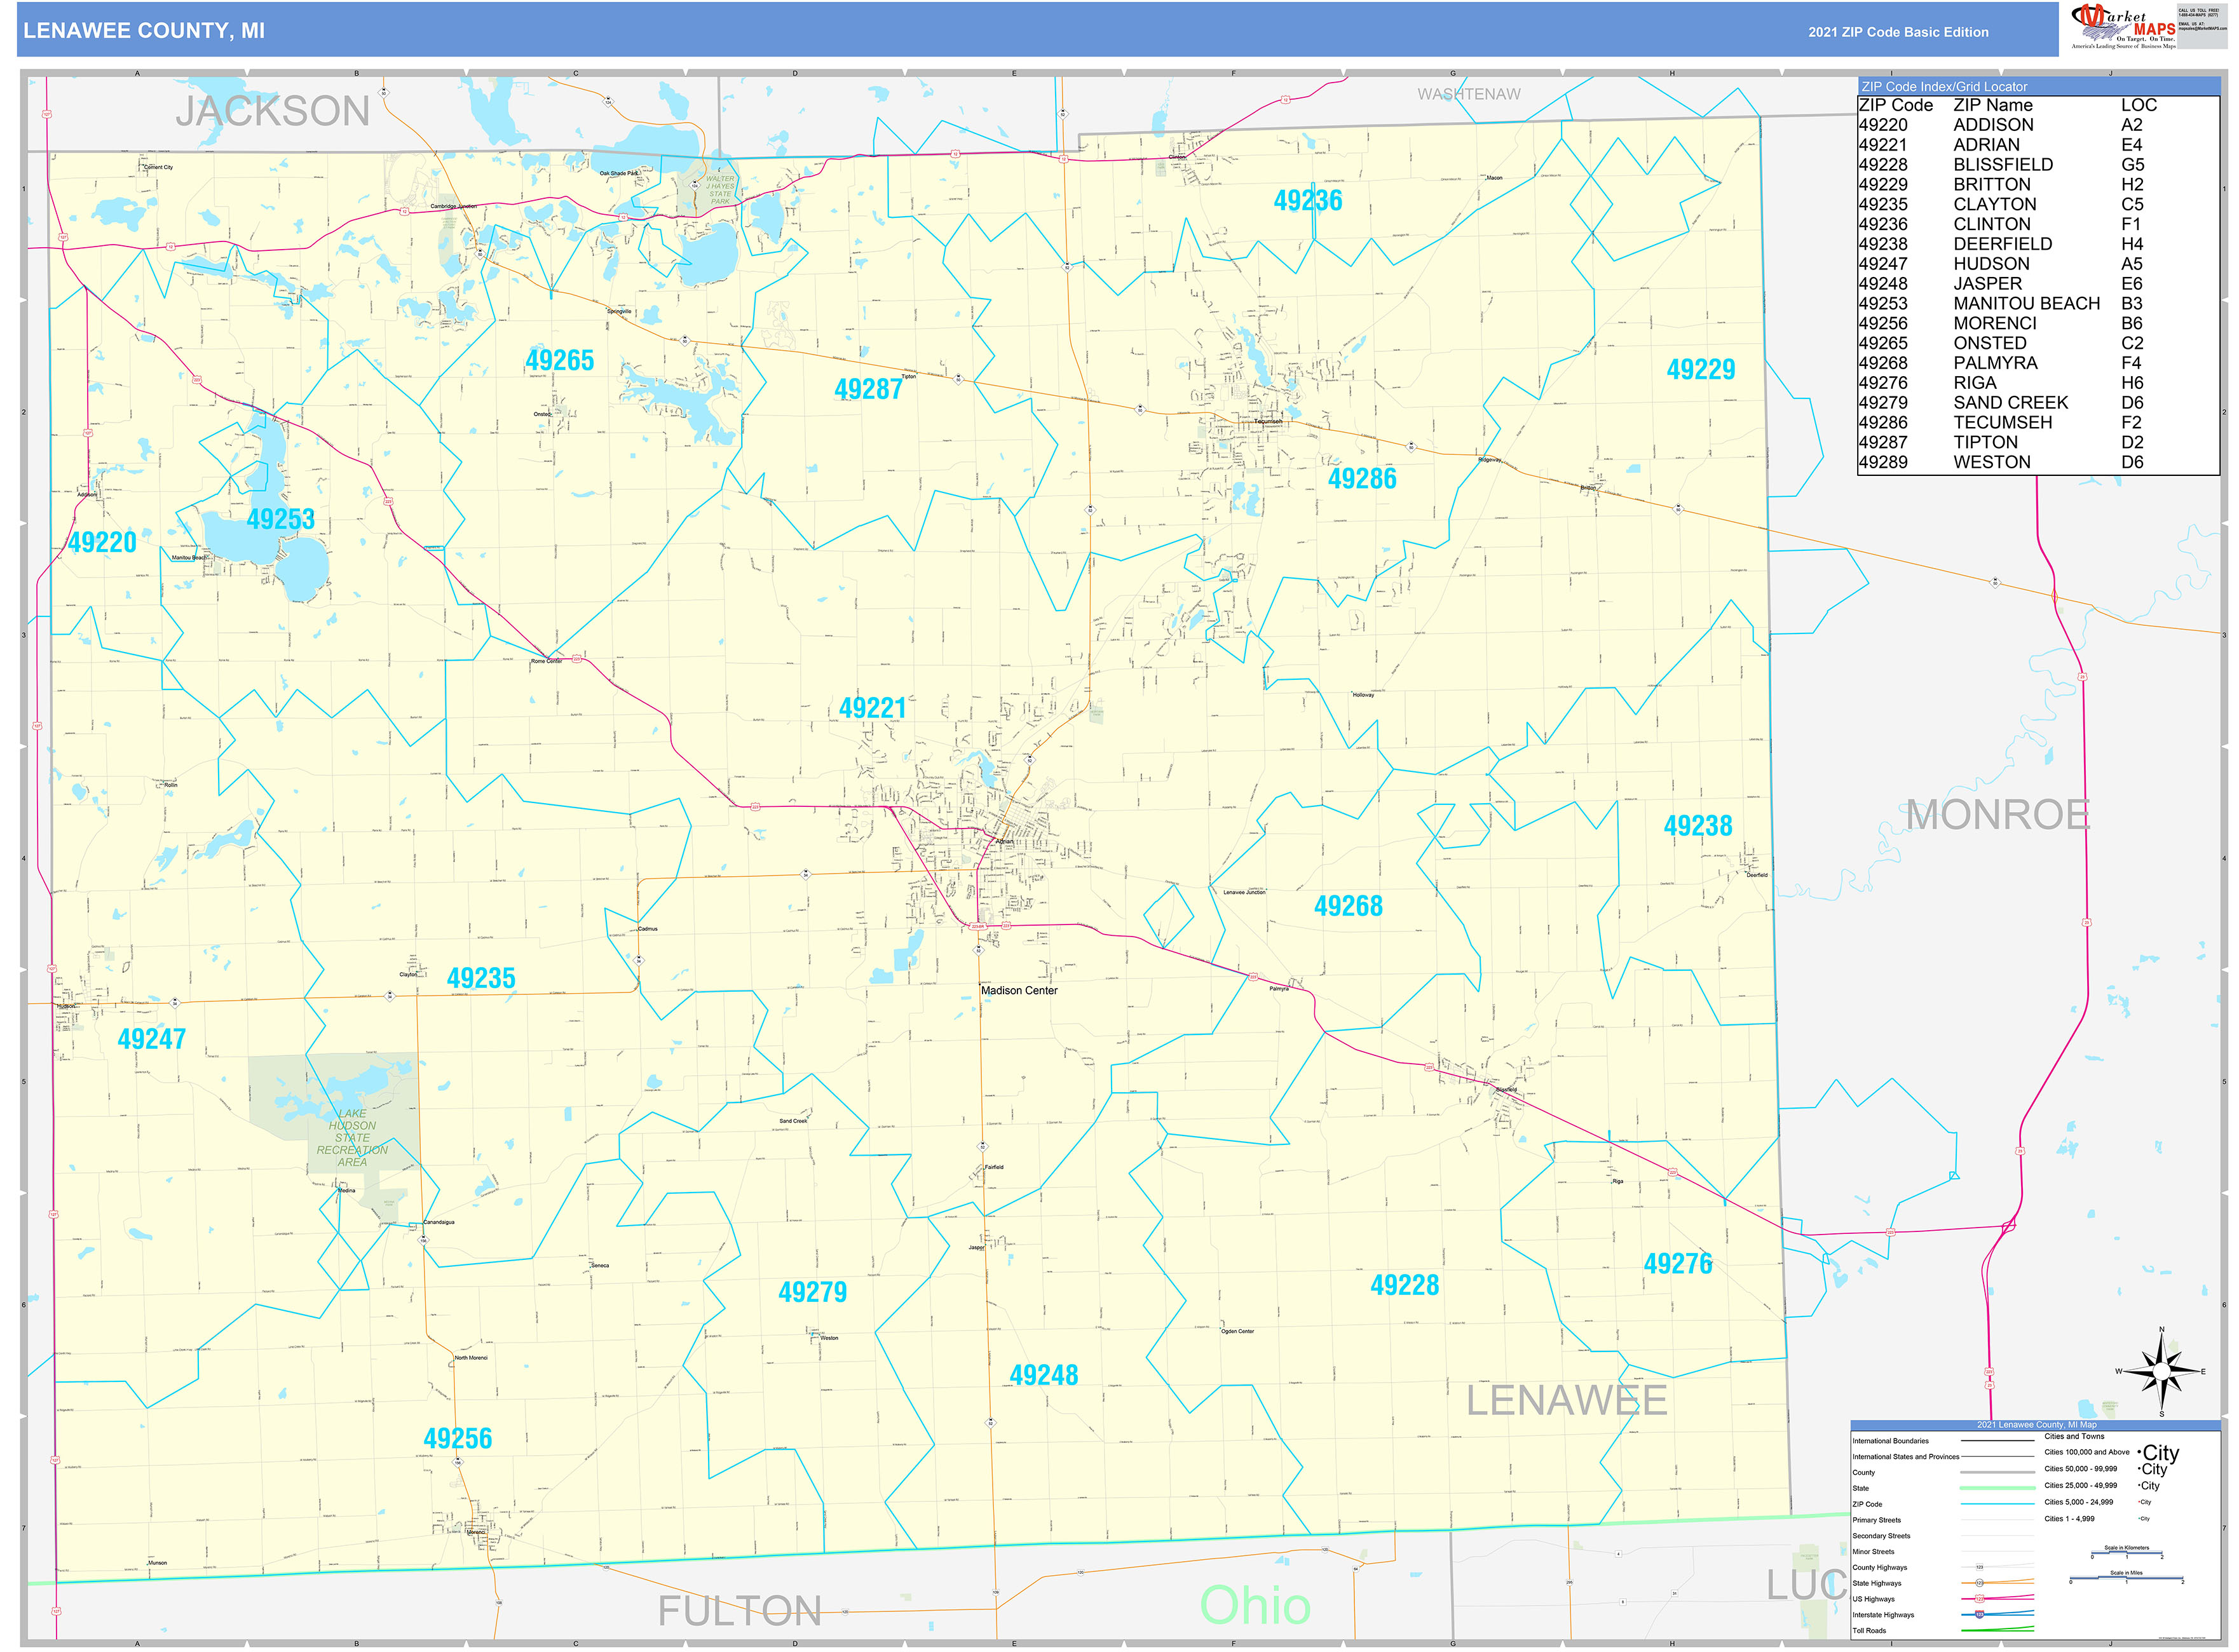This screenshot has width=2239, height=1652.
Task: Select the 49256 MORENCI index row
Action: pos(2000,324)
